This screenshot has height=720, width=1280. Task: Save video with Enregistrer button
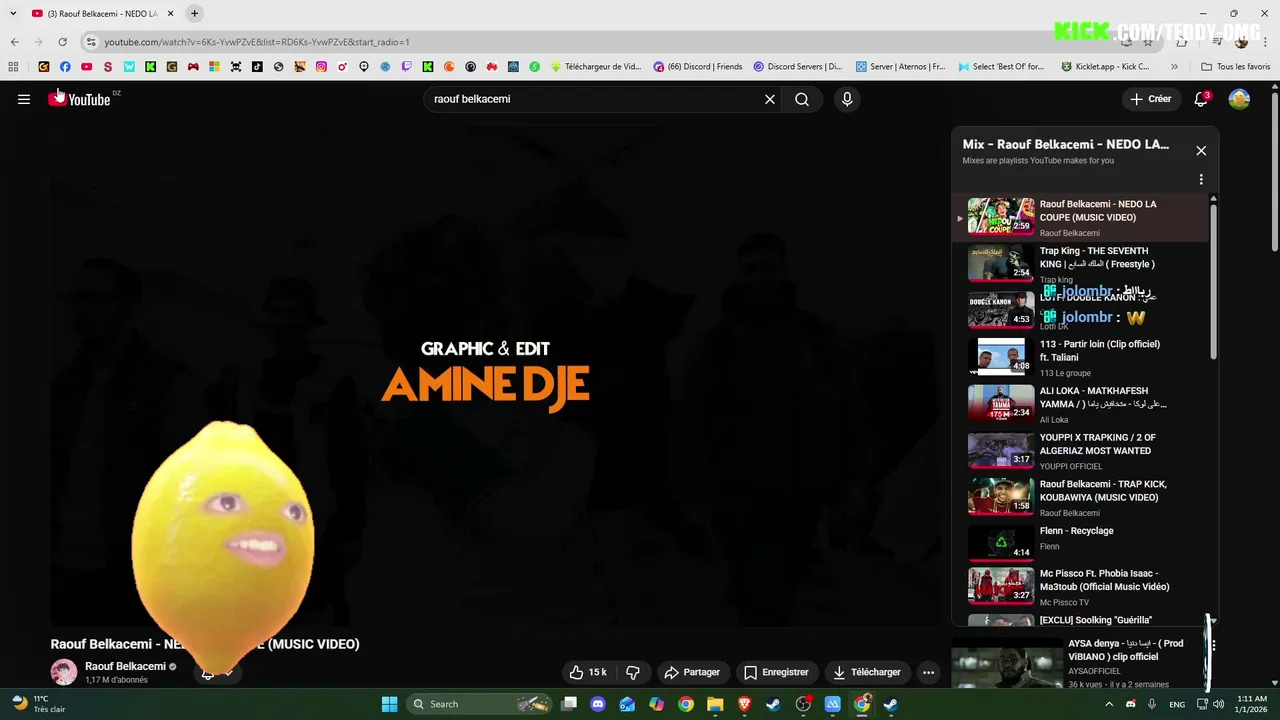pyautogui.click(x=776, y=672)
